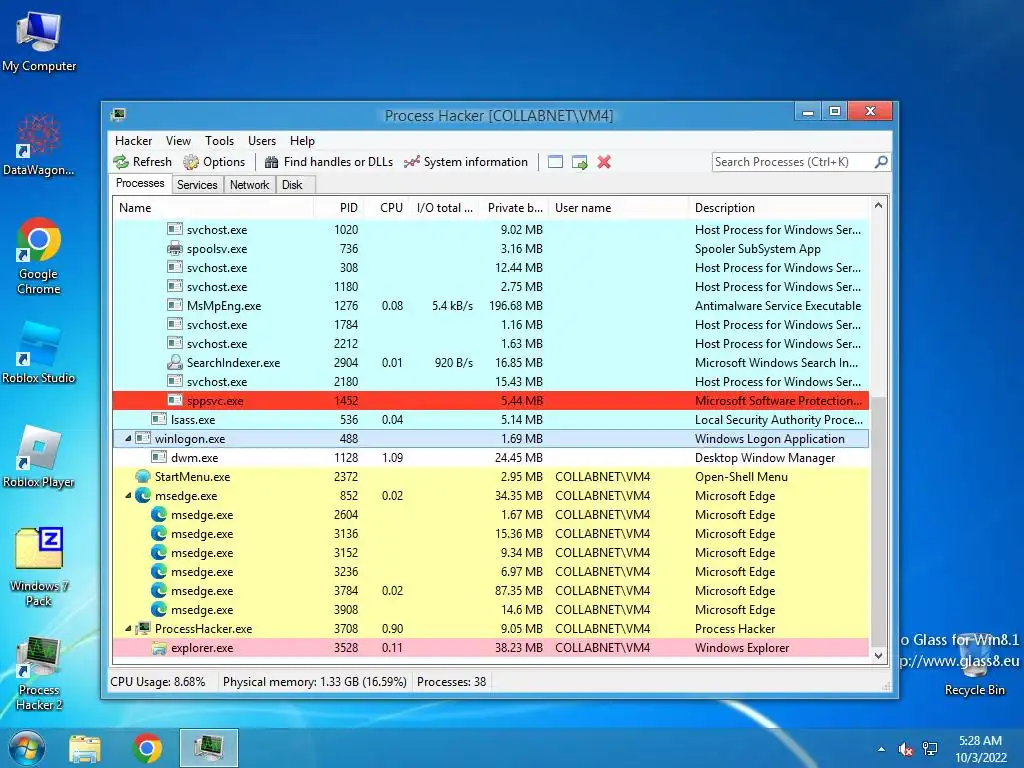Image resolution: width=1024 pixels, height=768 pixels.
Task: Click the process list scroll up arrow
Action: pos(878,206)
